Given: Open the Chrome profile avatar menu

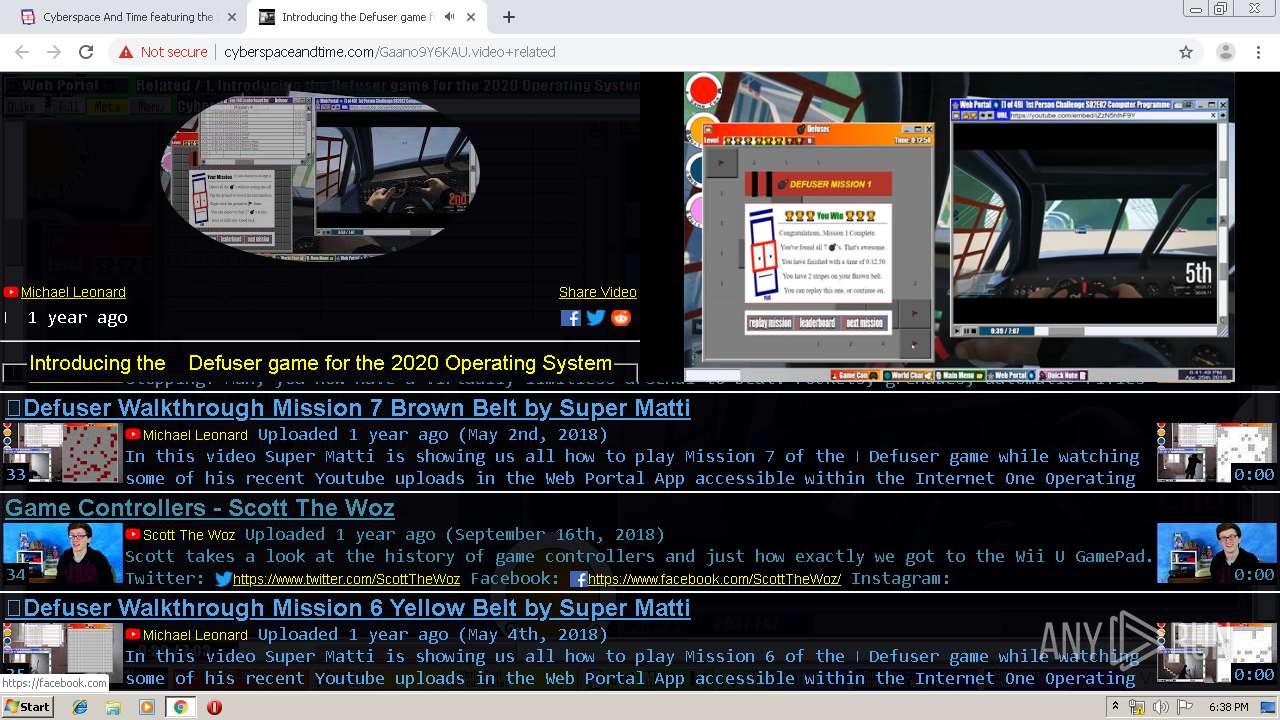Looking at the screenshot, I should [x=1226, y=52].
